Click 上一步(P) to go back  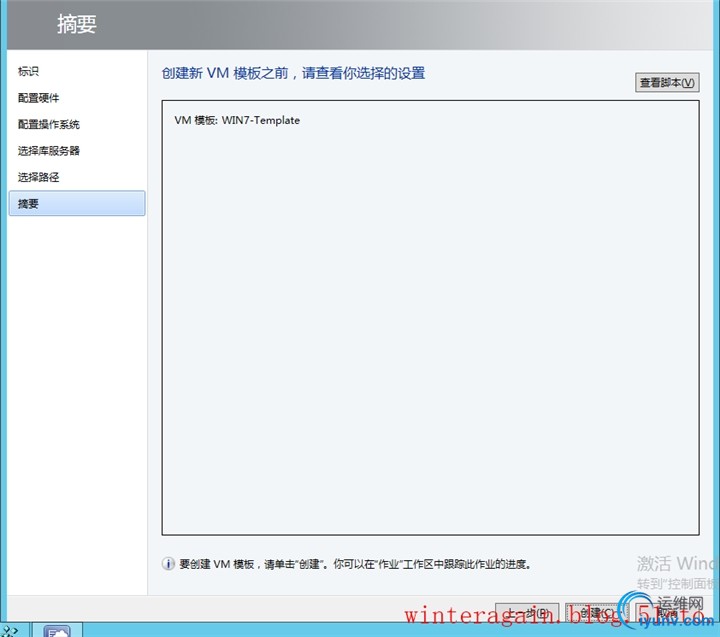coord(527,613)
